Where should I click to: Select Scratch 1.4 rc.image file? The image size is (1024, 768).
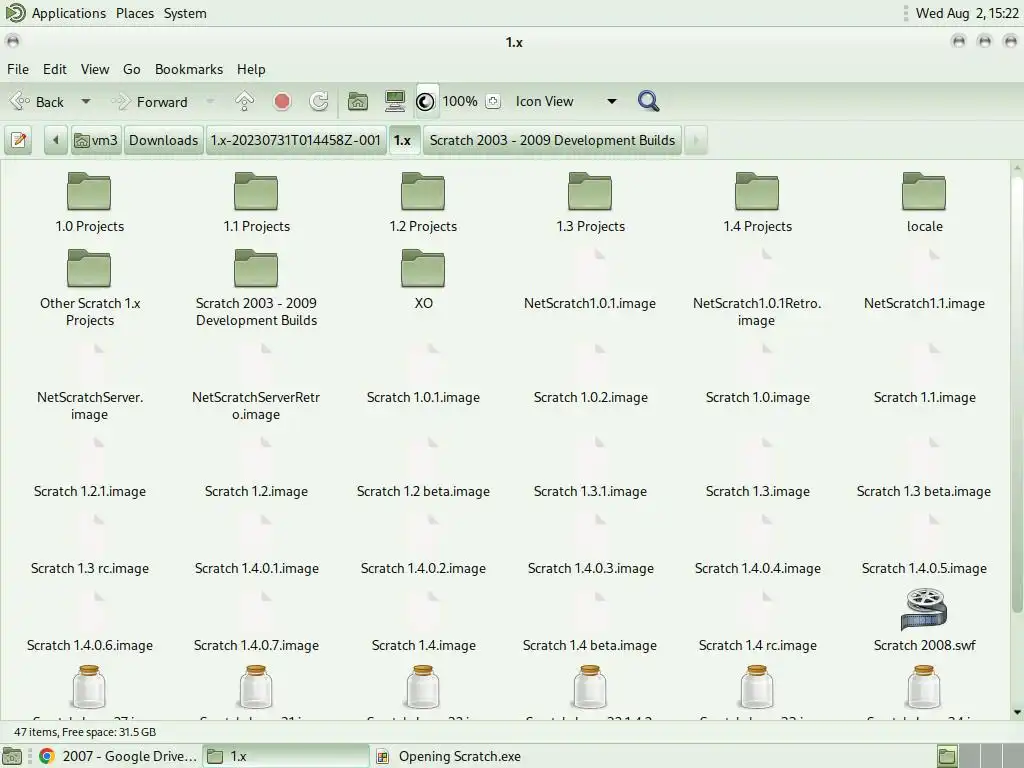pyautogui.click(x=758, y=645)
